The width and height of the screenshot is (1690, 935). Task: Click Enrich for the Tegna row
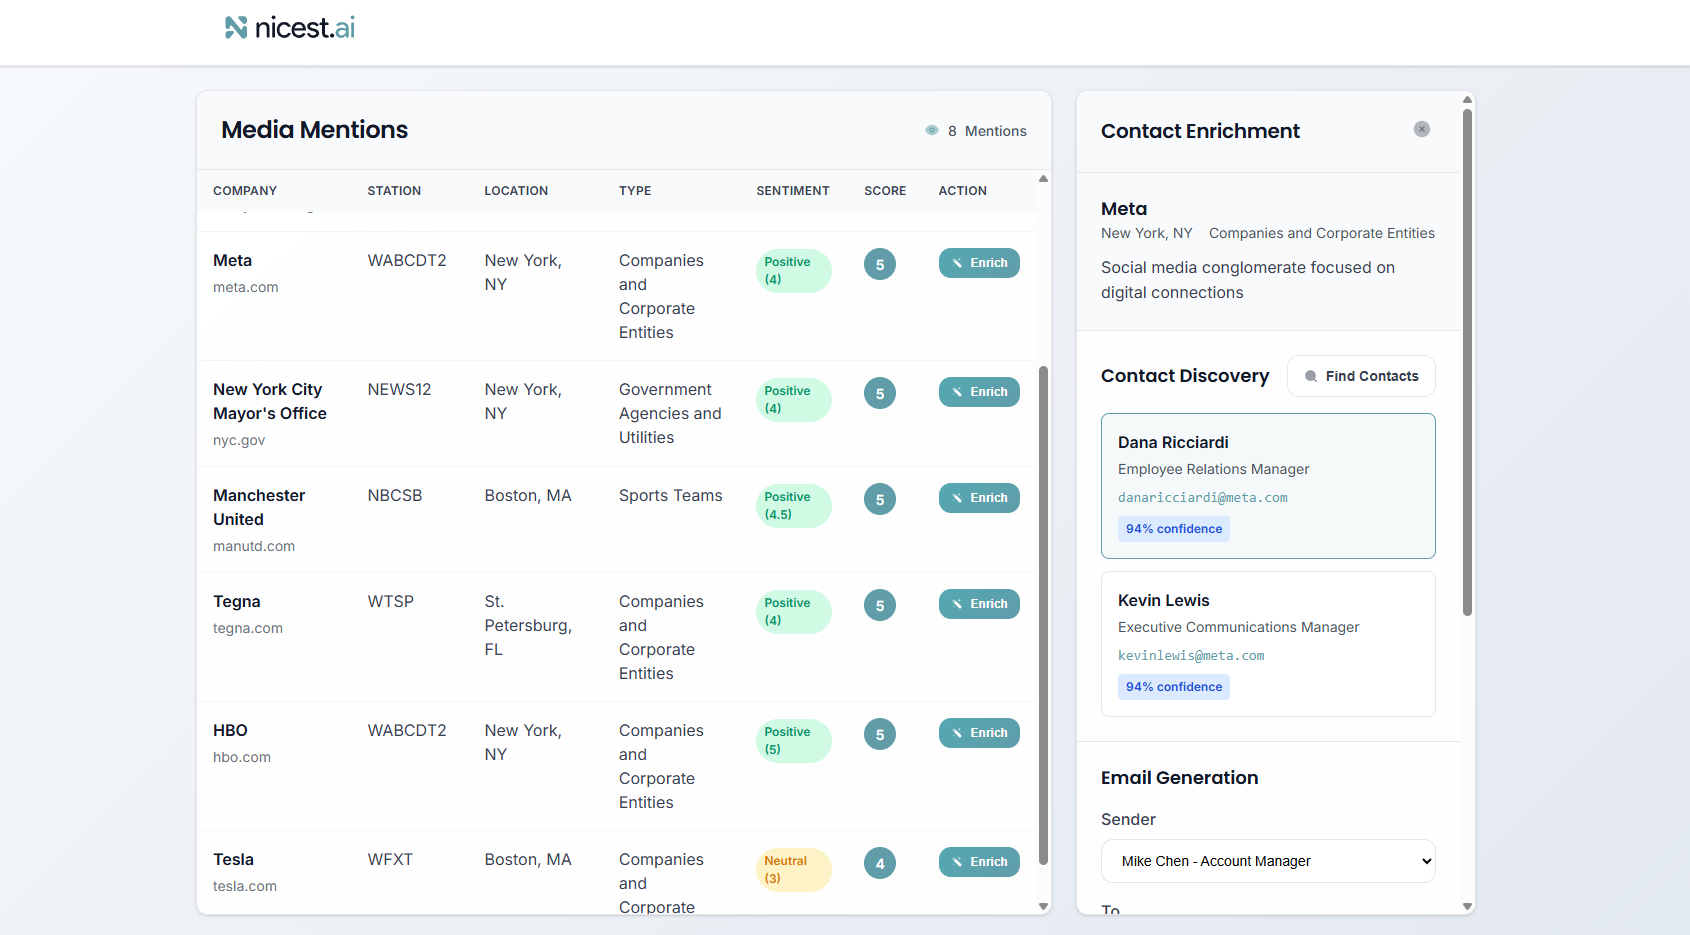point(979,604)
